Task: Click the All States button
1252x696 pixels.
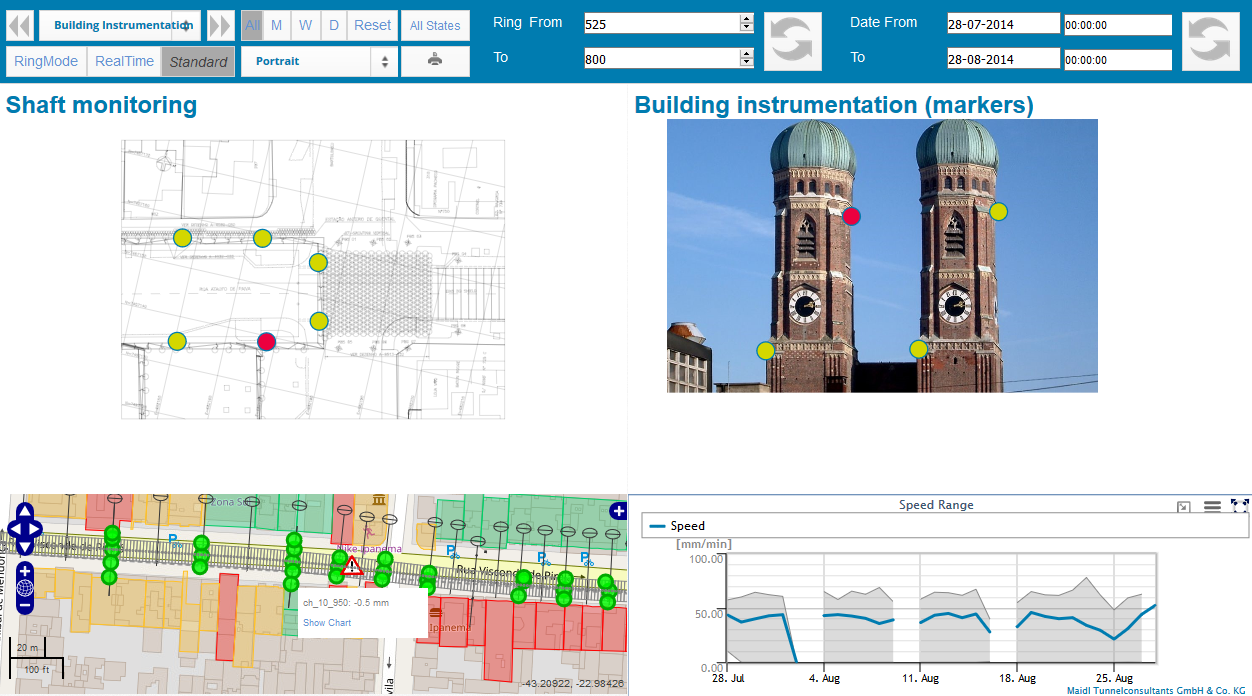Action: (x=435, y=25)
